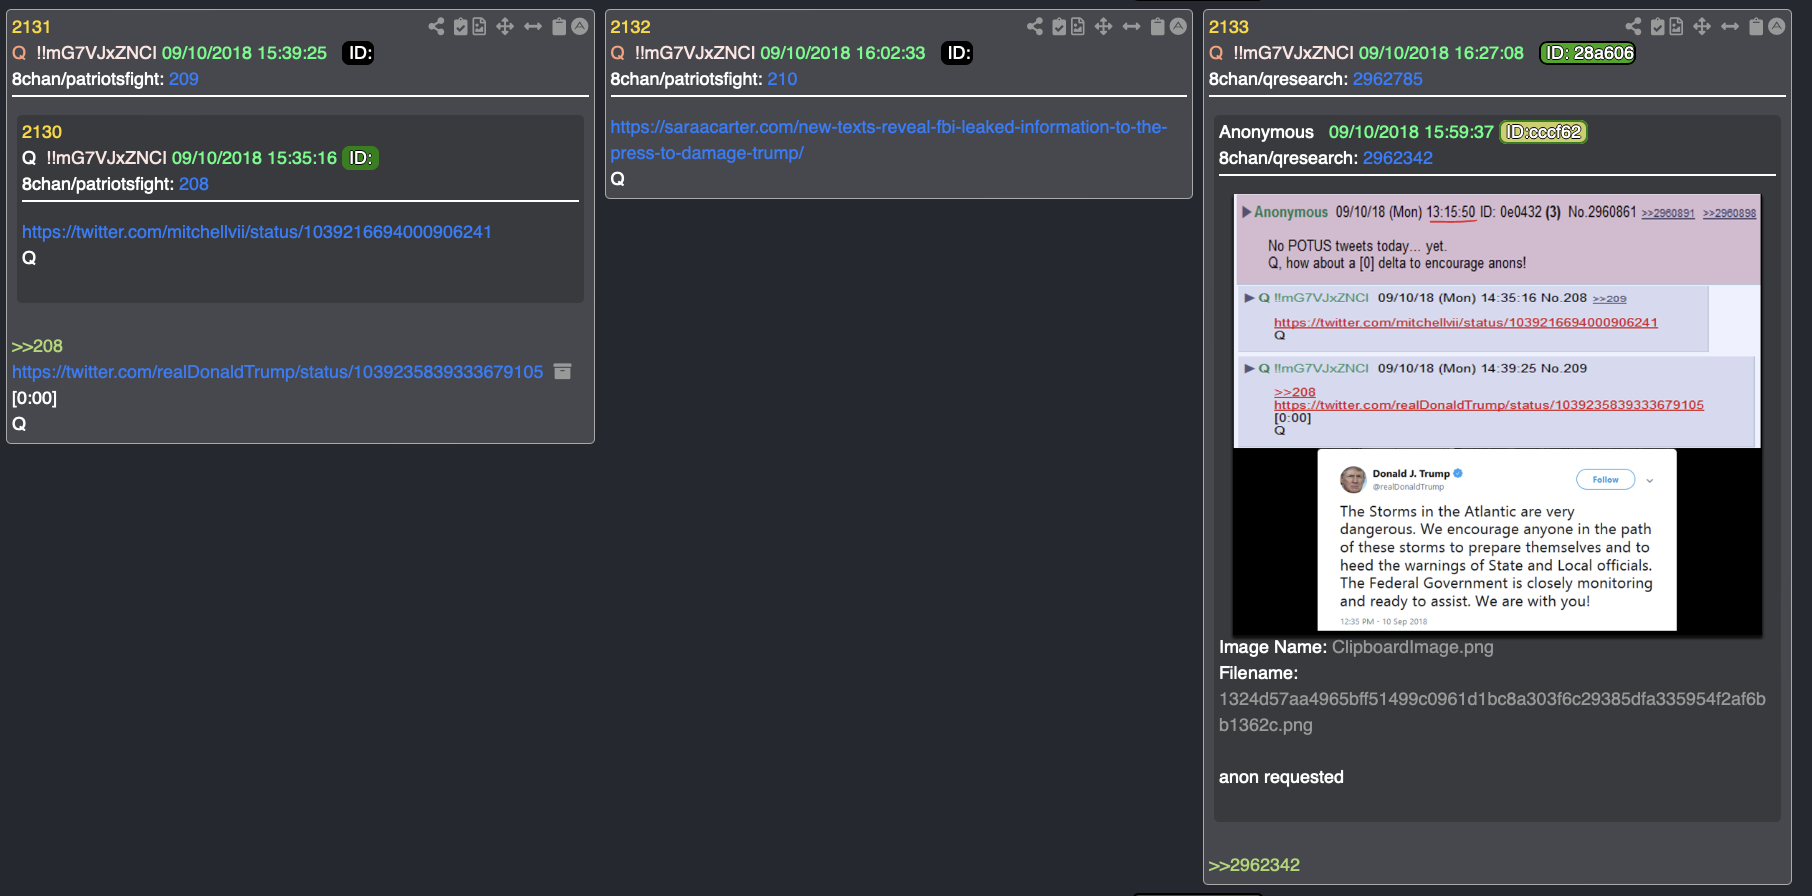The height and width of the screenshot is (896, 1812).
Task: Open post number 2133 heading
Action: click(1229, 27)
